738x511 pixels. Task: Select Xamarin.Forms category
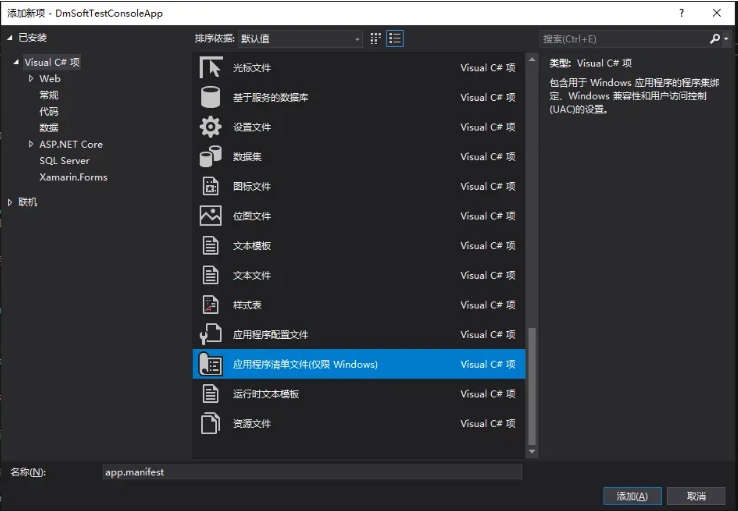tap(73, 177)
